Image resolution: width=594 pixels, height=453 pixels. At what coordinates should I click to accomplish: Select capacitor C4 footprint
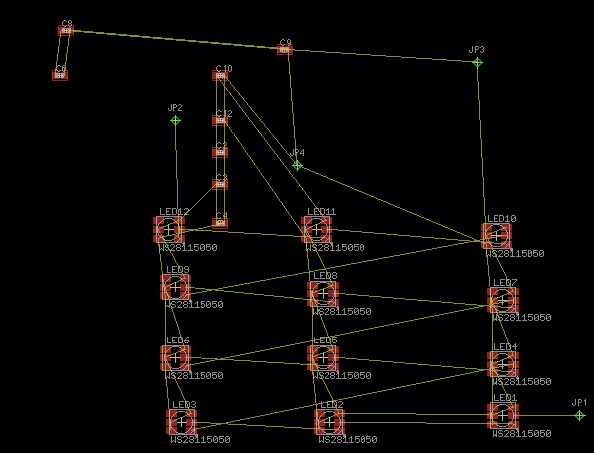220,223
